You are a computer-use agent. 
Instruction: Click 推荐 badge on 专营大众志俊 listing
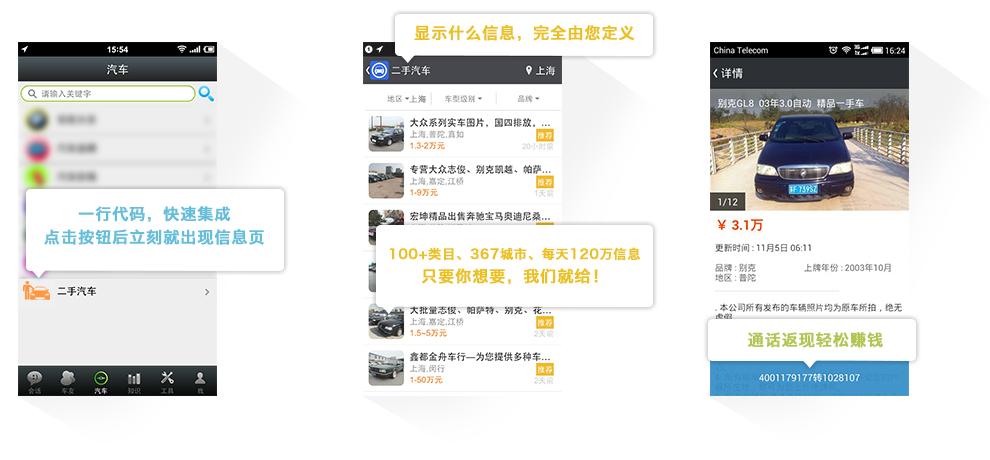pyautogui.click(x=545, y=182)
